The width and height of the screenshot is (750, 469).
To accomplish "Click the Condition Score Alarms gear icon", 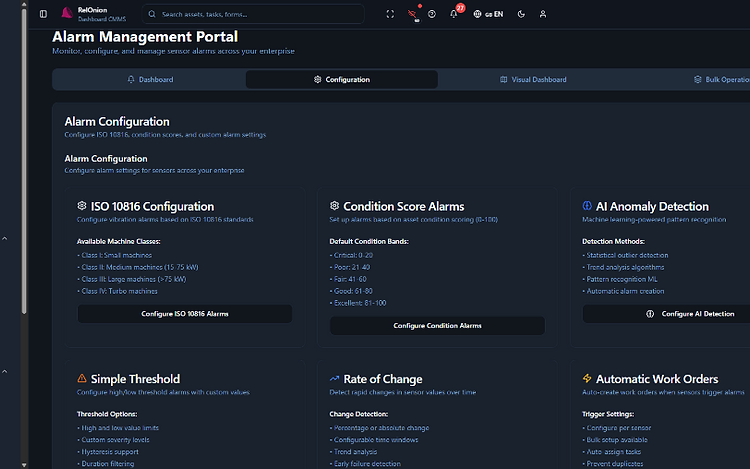I will [x=334, y=206].
